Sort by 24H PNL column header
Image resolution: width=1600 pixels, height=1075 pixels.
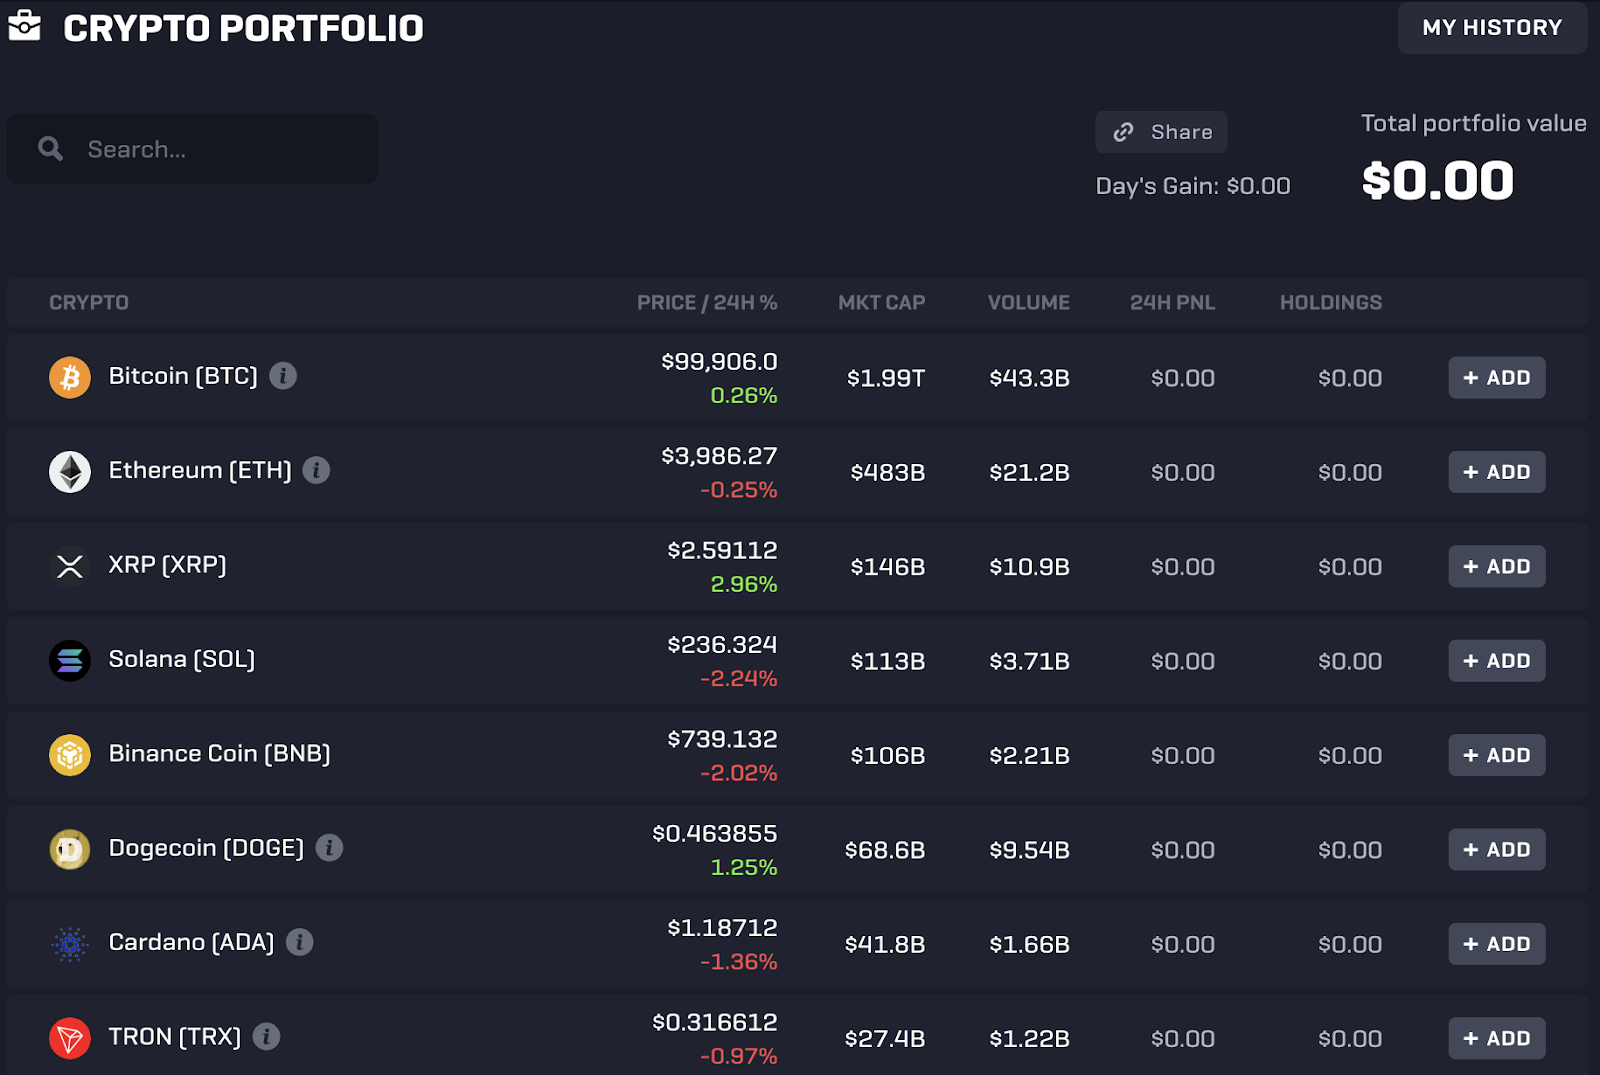pyautogui.click(x=1172, y=303)
